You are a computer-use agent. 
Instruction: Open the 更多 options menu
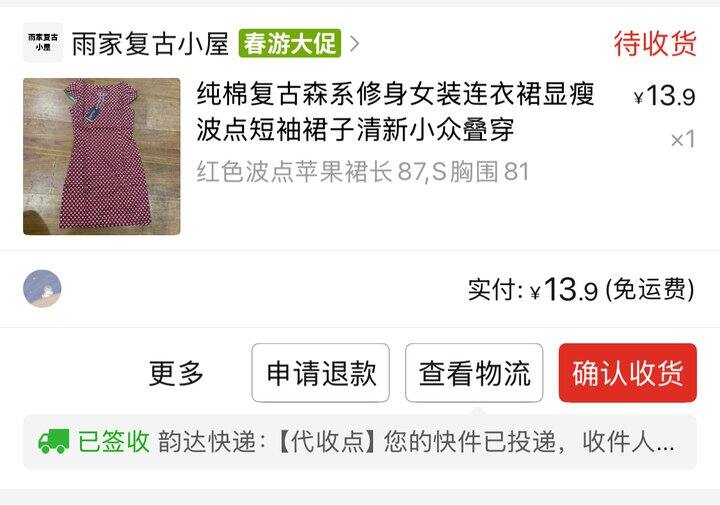click(176, 373)
